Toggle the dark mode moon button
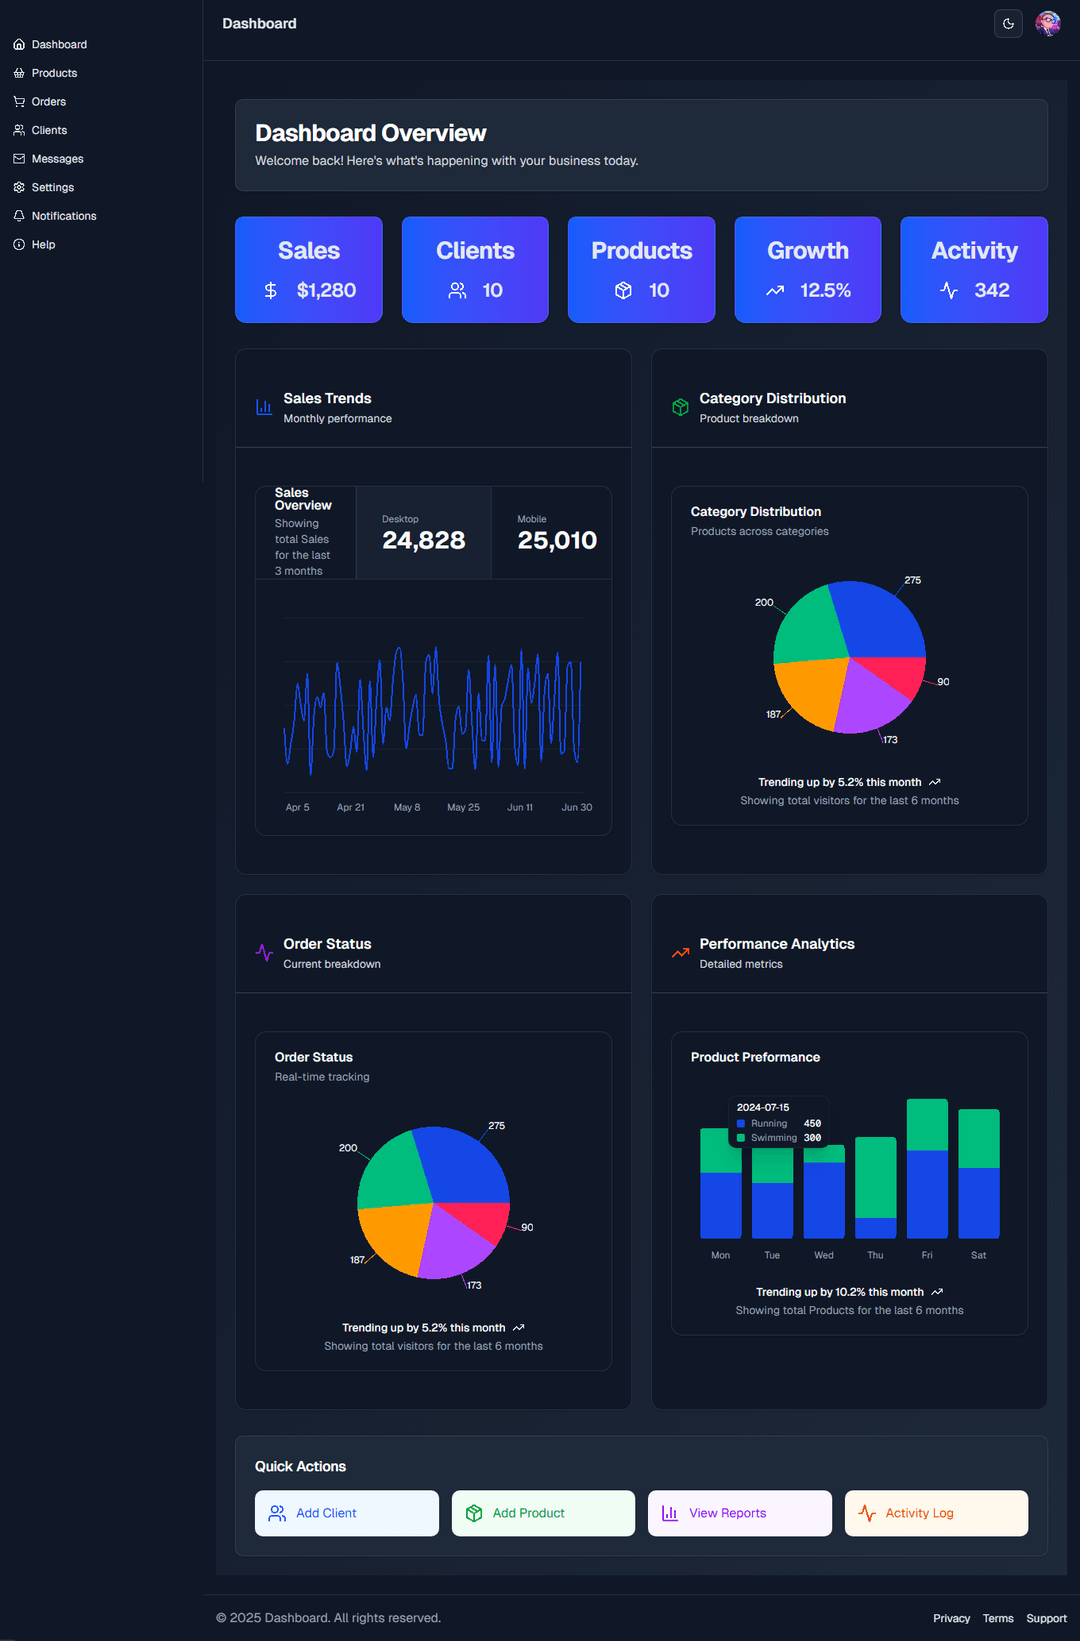The width and height of the screenshot is (1080, 1641). pyautogui.click(x=1008, y=24)
